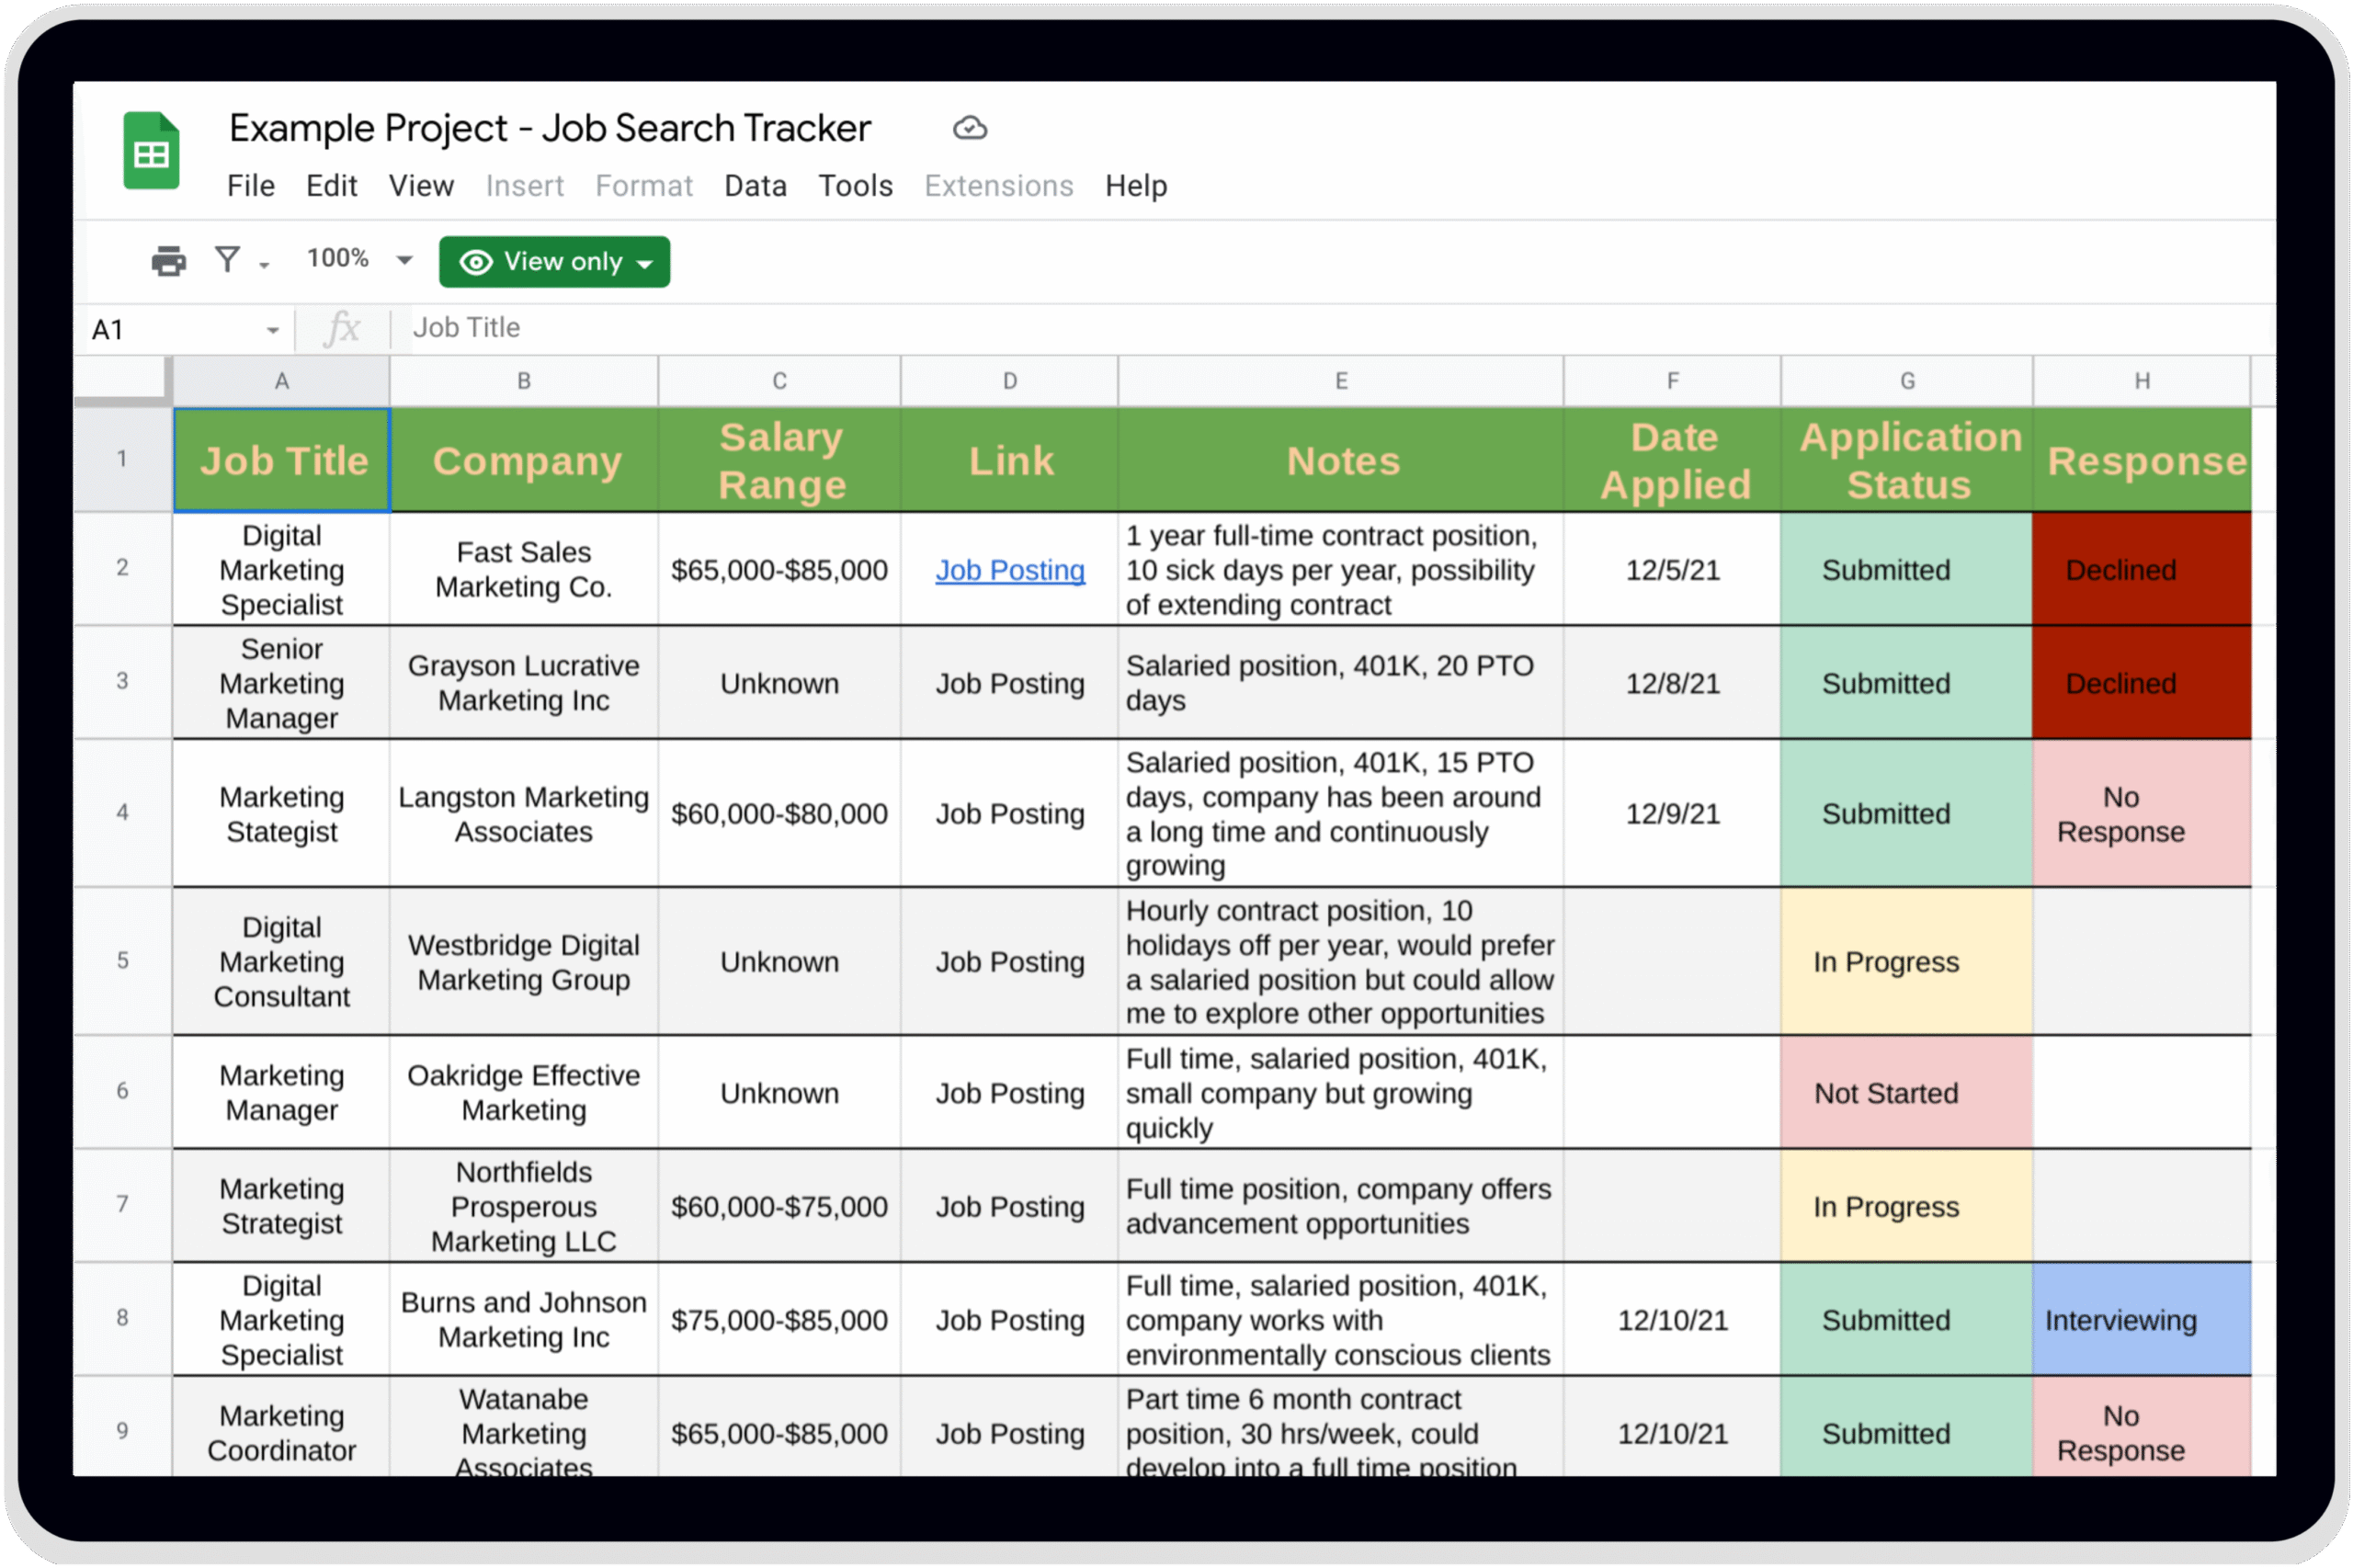Viewport: 2353px width, 1568px height.
Task: Click the eye icon in View only
Action: 476,262
